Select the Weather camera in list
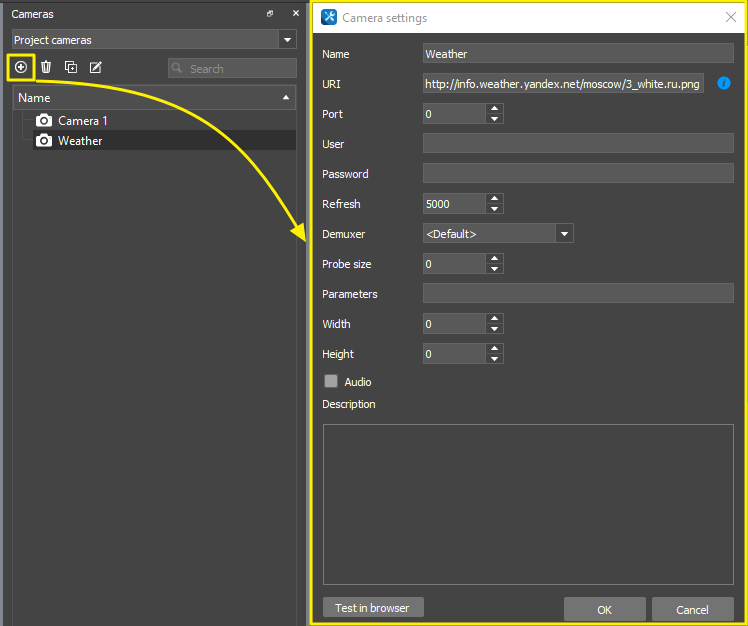This screenshot has width=748, height=626. tap(80, 141)
